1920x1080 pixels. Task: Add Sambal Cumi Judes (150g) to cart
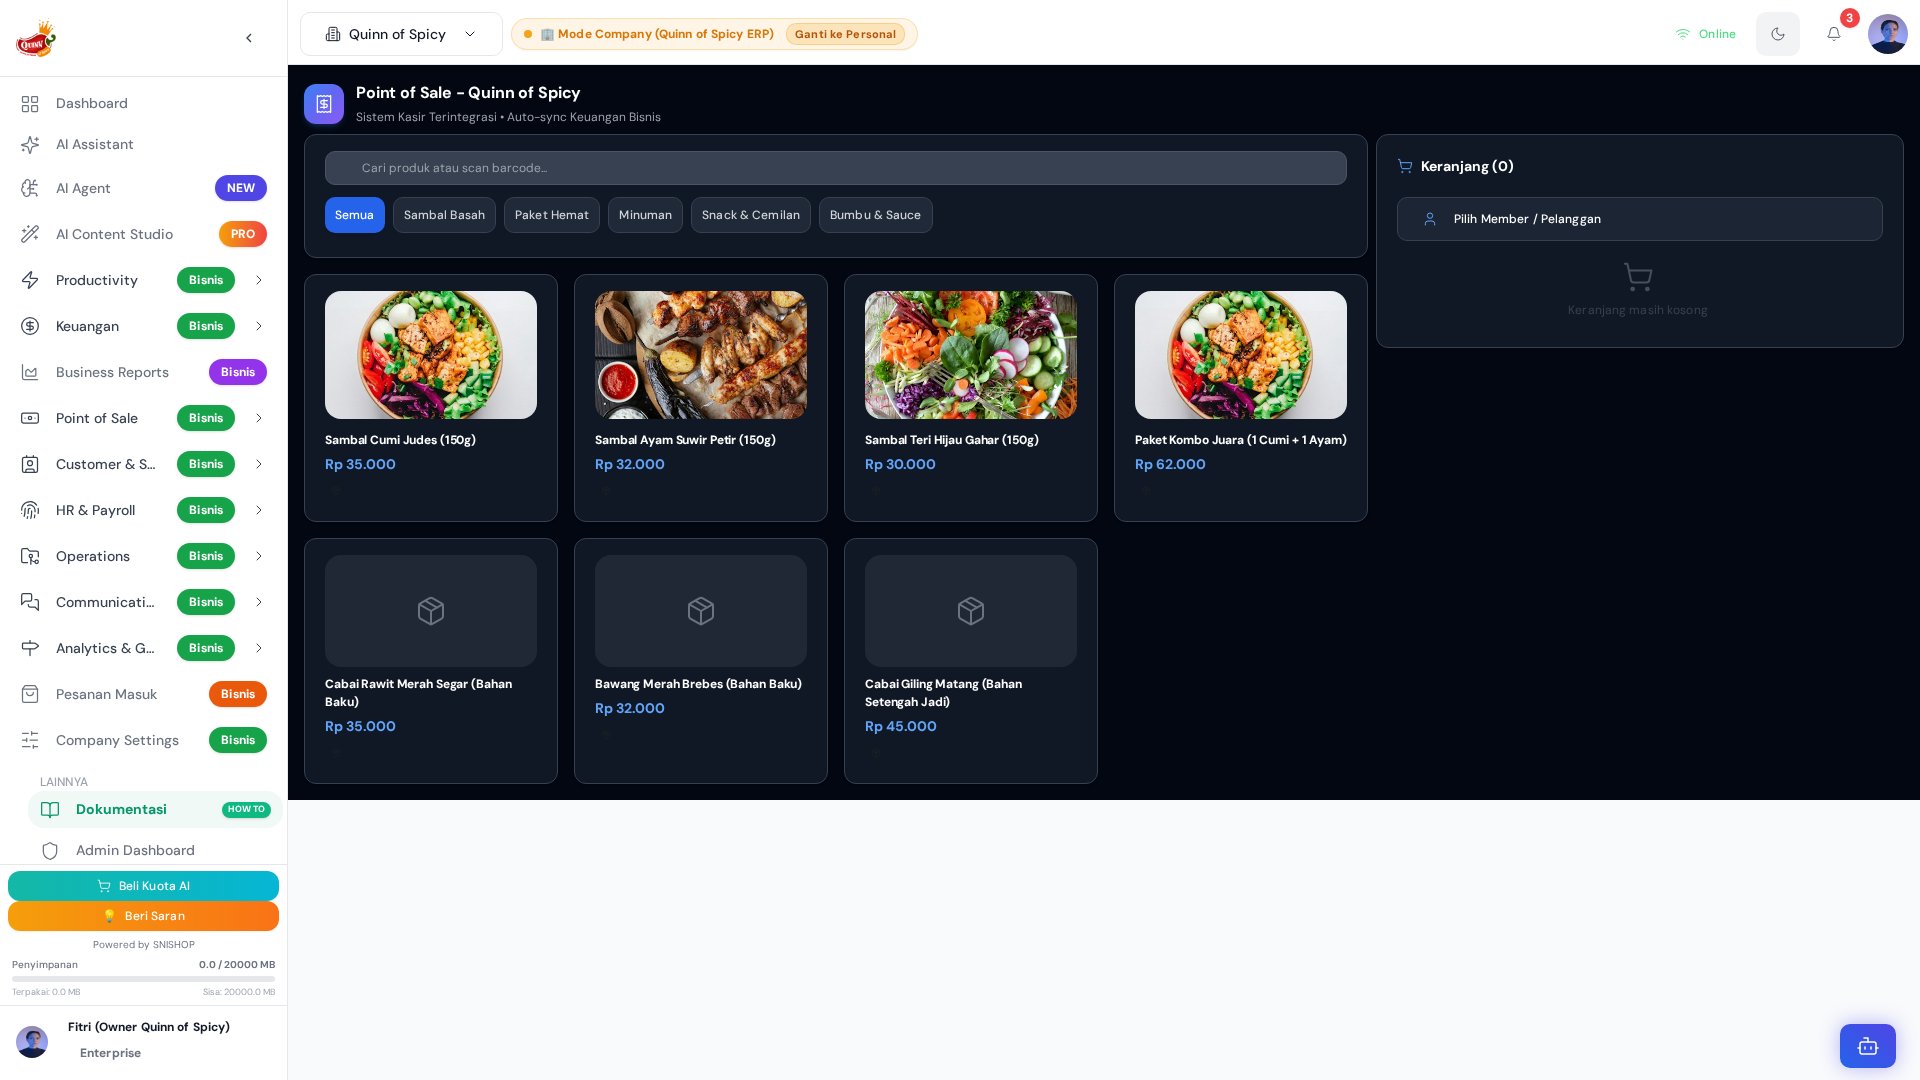(431, 398)
